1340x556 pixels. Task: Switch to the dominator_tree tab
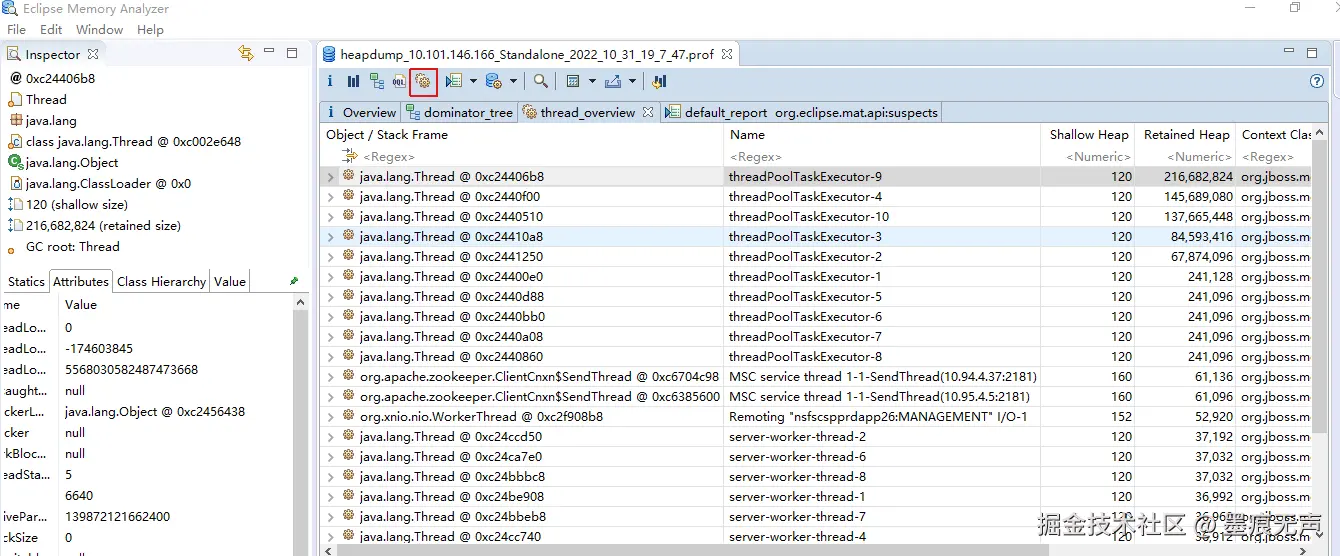coord(459,112)
